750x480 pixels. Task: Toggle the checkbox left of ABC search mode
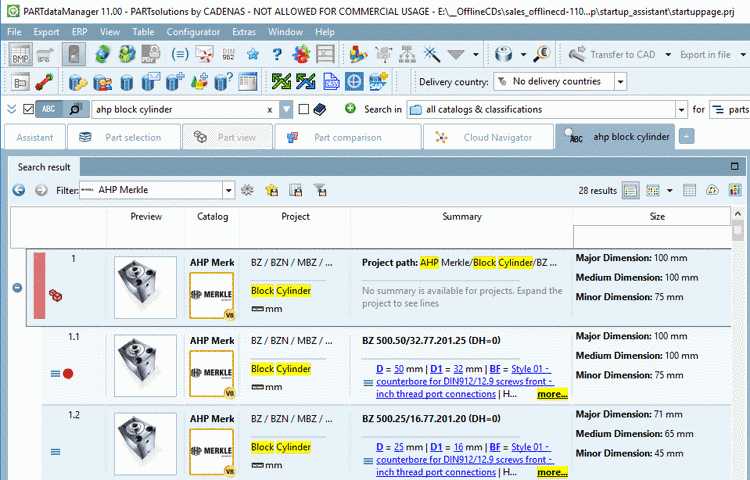click(x=28, y=109)
